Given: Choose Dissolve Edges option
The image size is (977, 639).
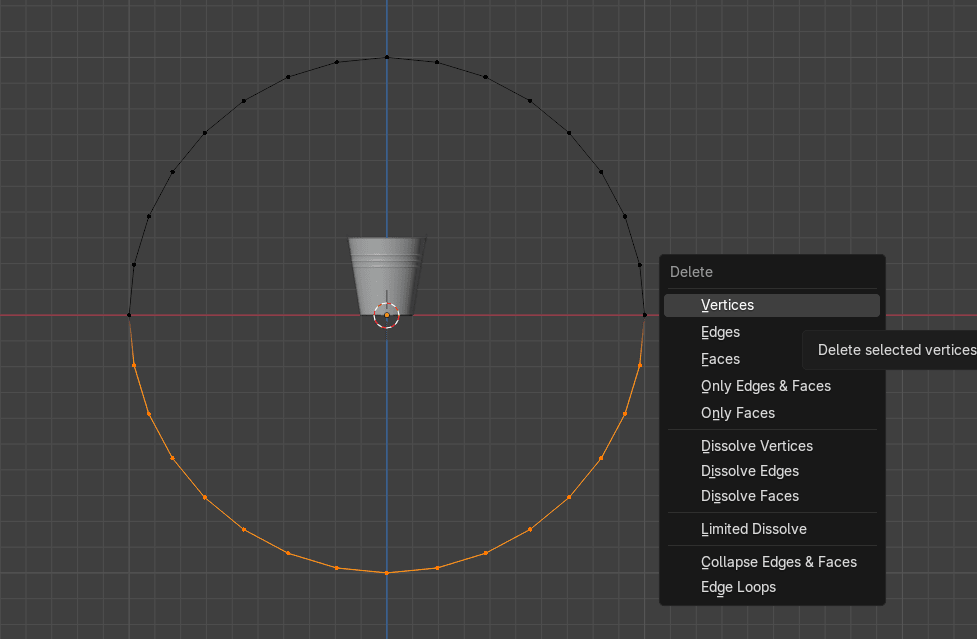Looking at the screenshot, I should coord(750,471).
